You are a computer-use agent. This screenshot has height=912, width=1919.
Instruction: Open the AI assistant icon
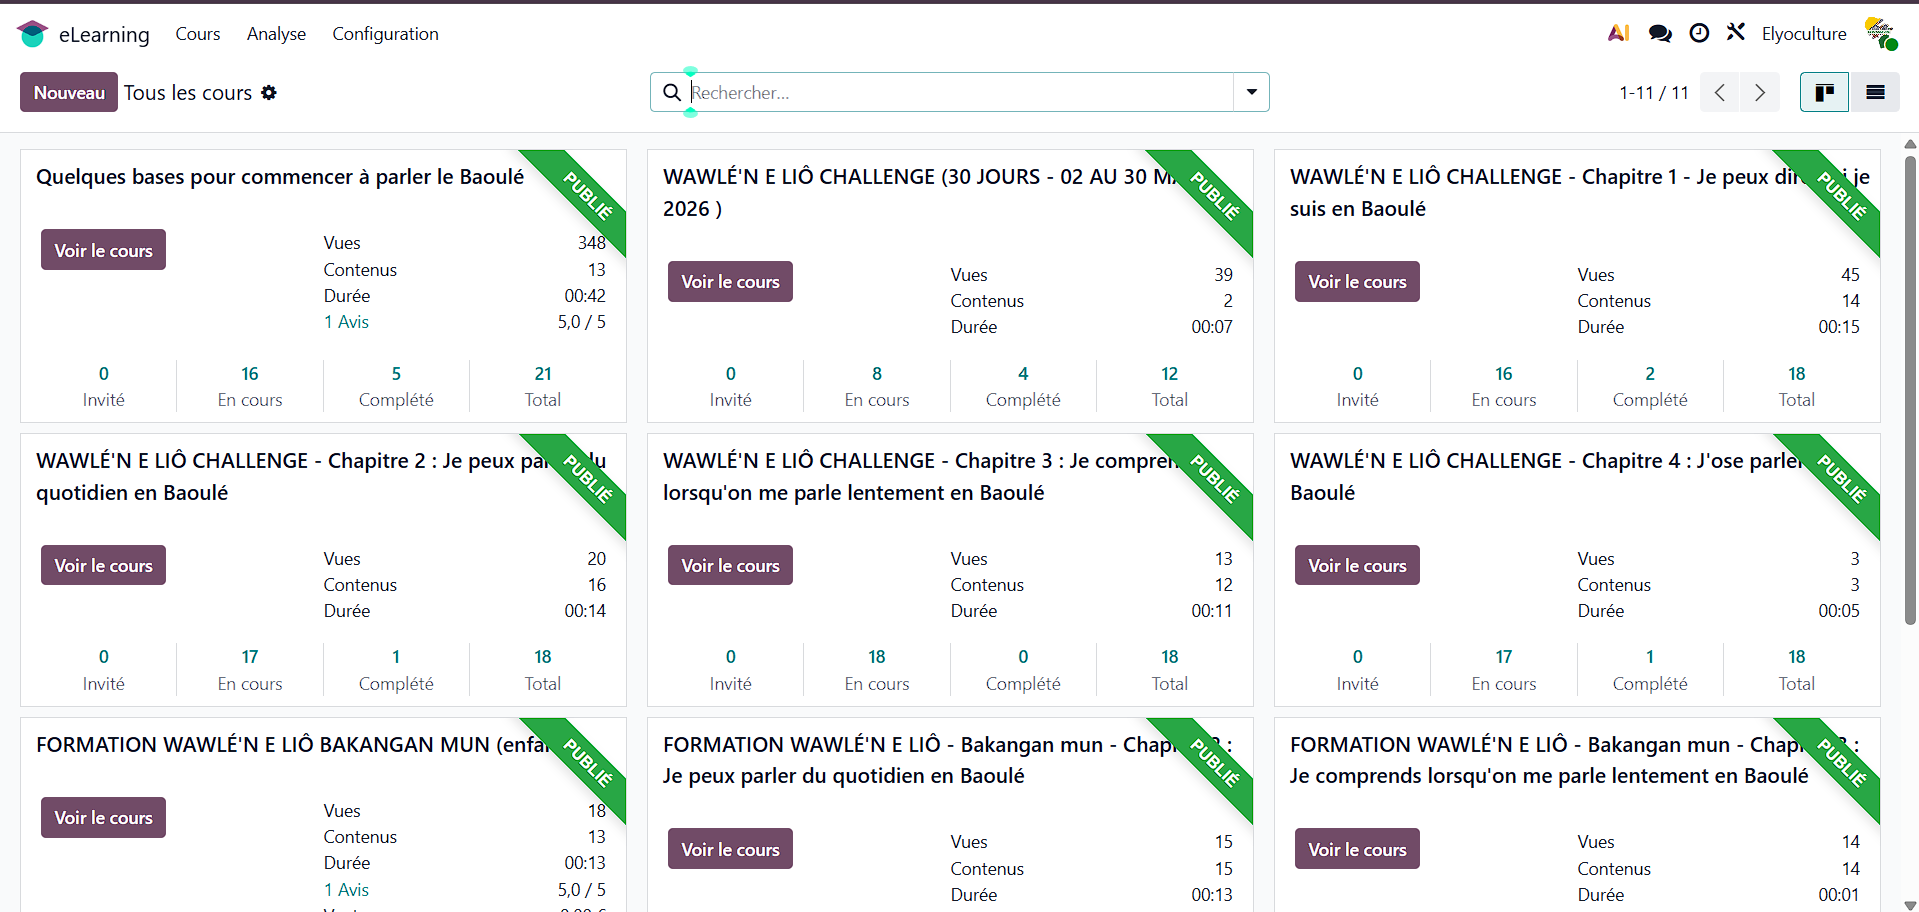pyautogui.click(x=1618, y=33)
